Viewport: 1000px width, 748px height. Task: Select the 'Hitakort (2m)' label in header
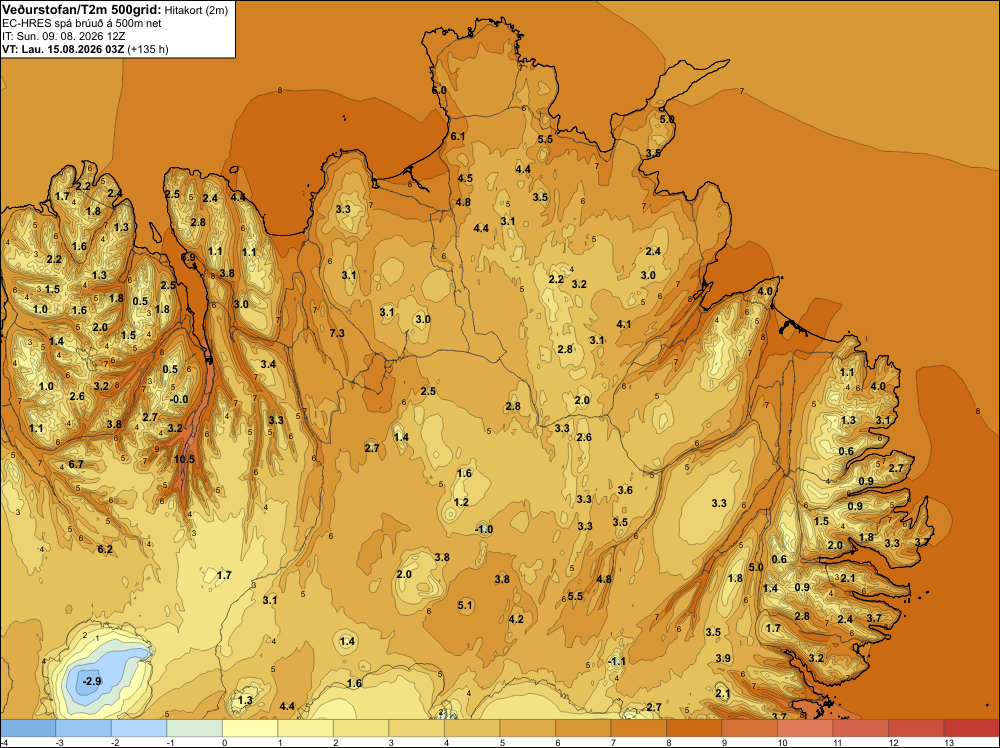coord(196,10)
